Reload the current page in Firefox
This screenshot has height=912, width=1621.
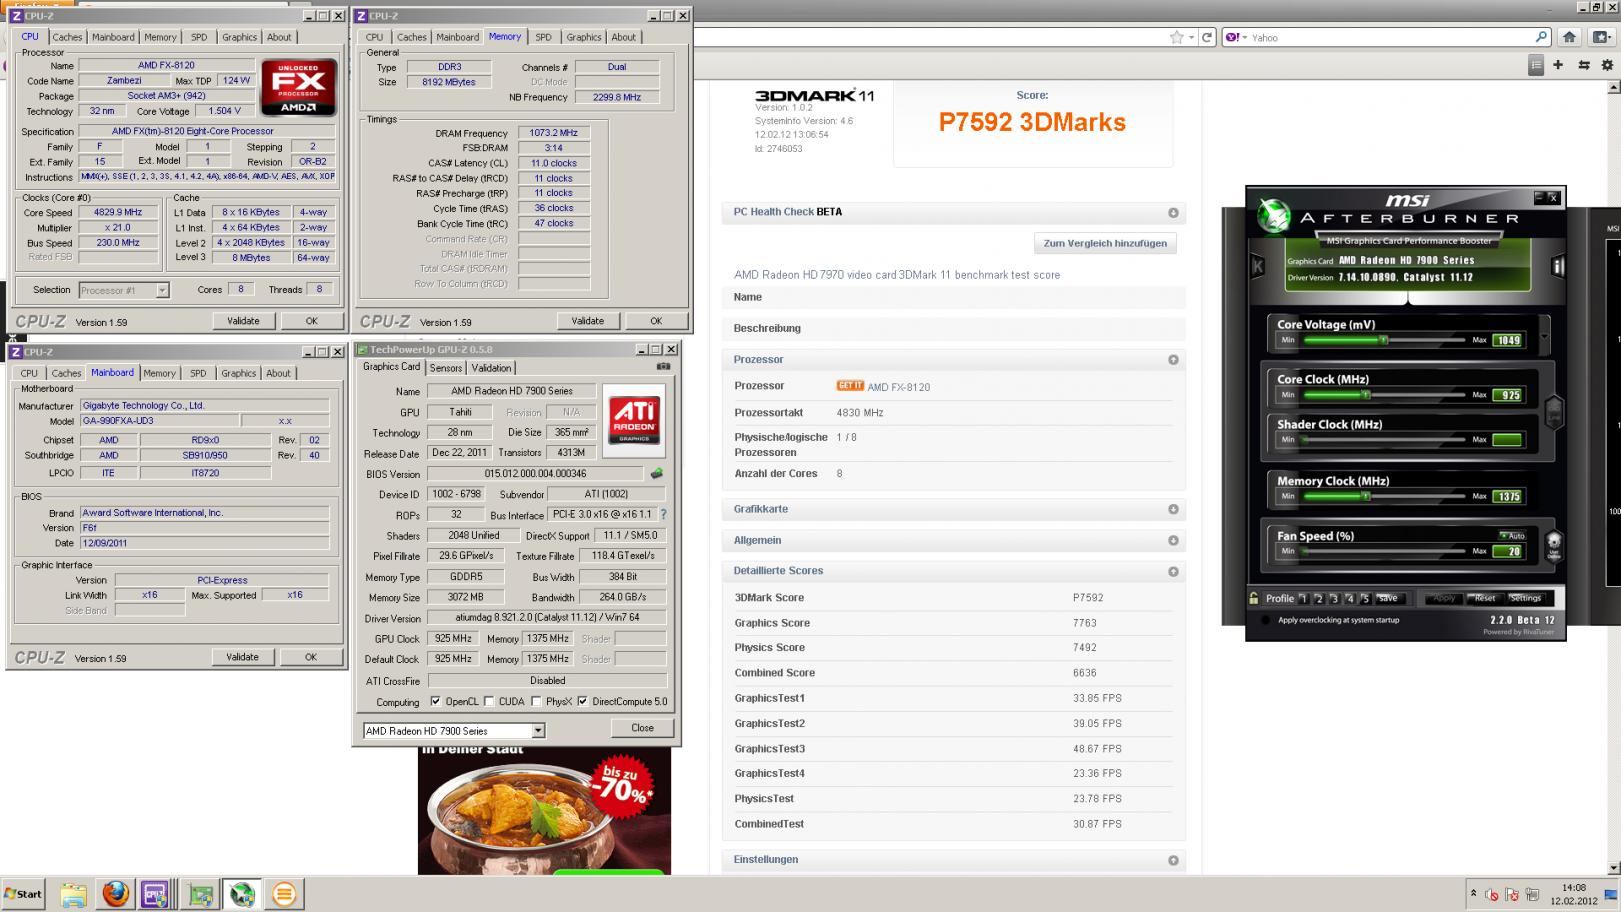pos(1207,37)
